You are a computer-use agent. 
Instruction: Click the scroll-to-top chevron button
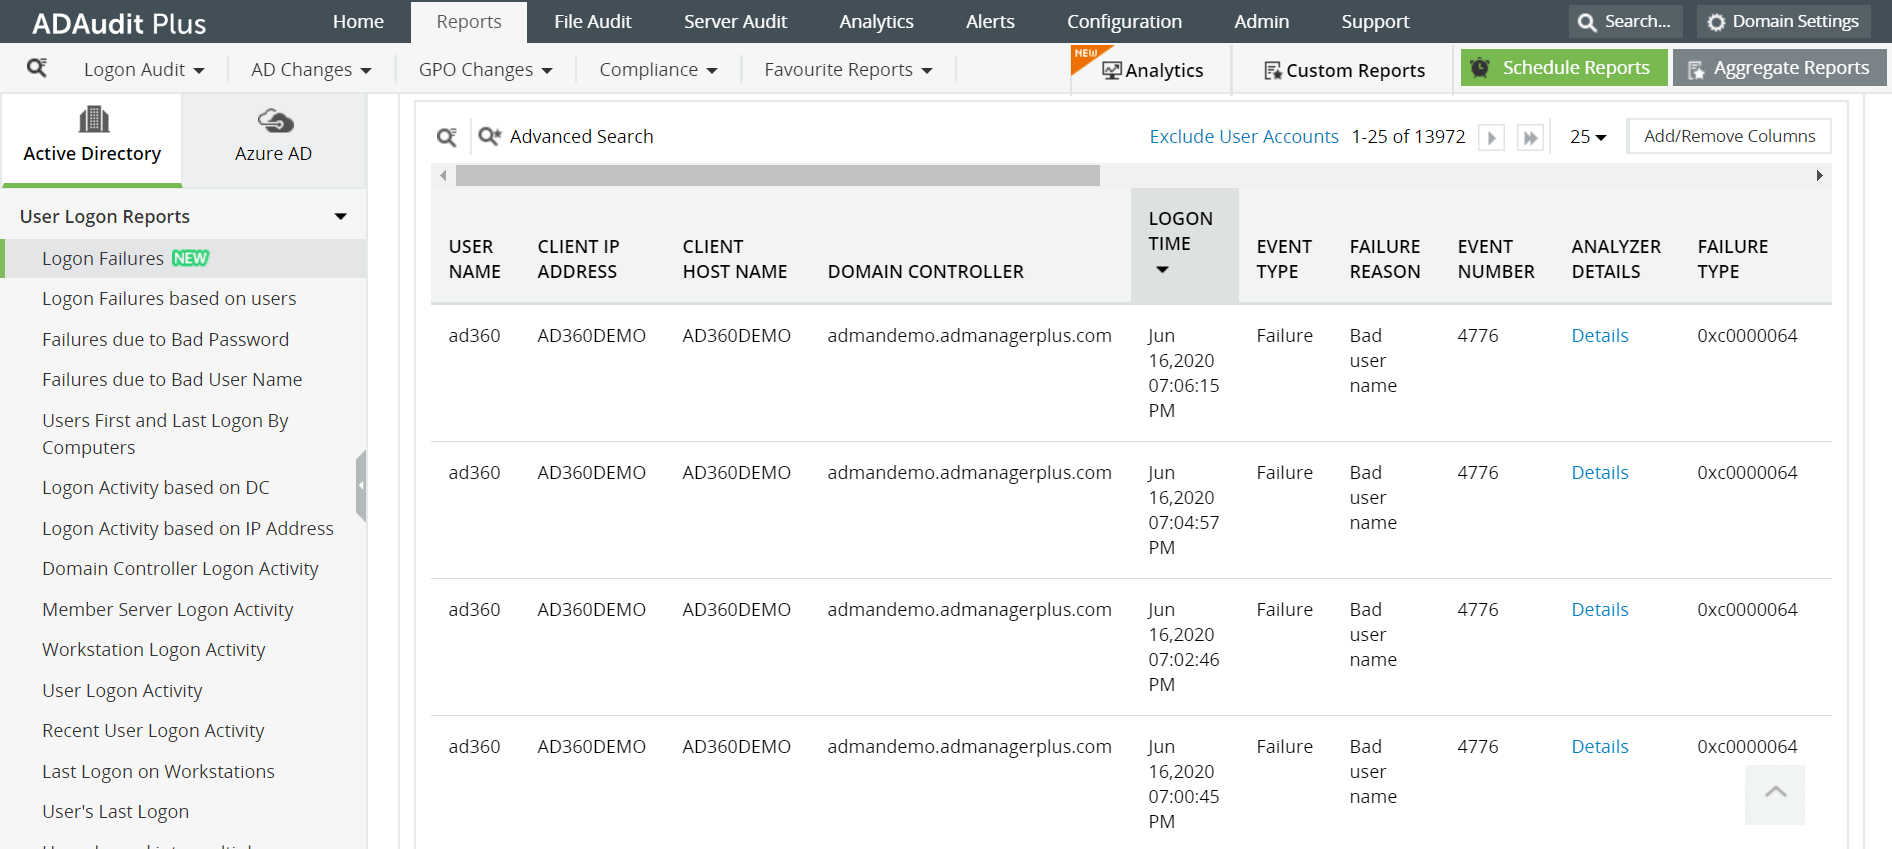pyautogui.click(x=1775, y=794)
